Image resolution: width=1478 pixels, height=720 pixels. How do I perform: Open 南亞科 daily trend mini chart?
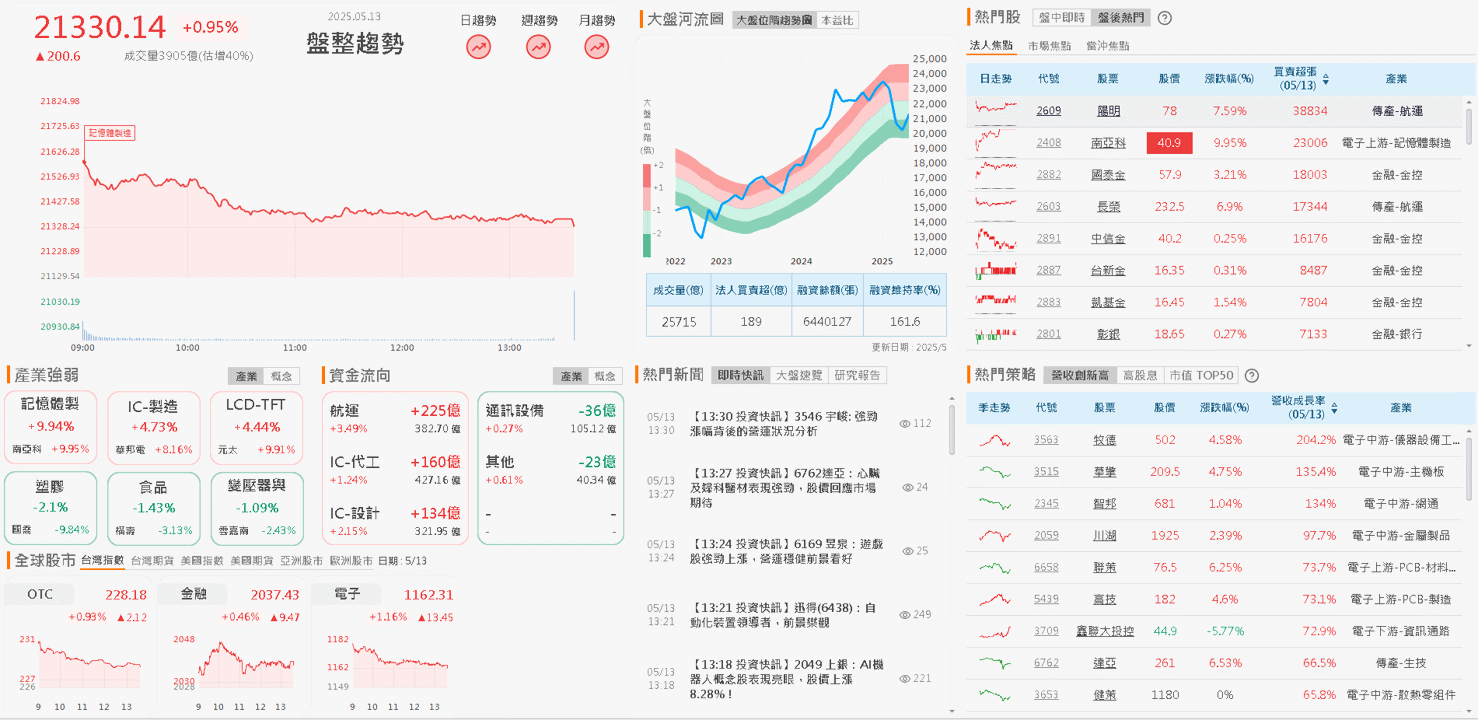pos(995,142)
